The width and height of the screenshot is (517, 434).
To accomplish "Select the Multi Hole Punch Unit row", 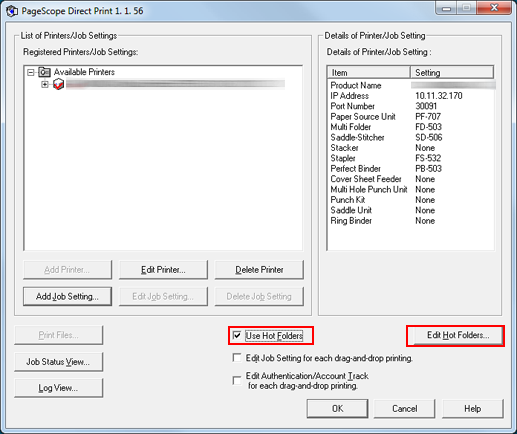I will pos(411,189).
